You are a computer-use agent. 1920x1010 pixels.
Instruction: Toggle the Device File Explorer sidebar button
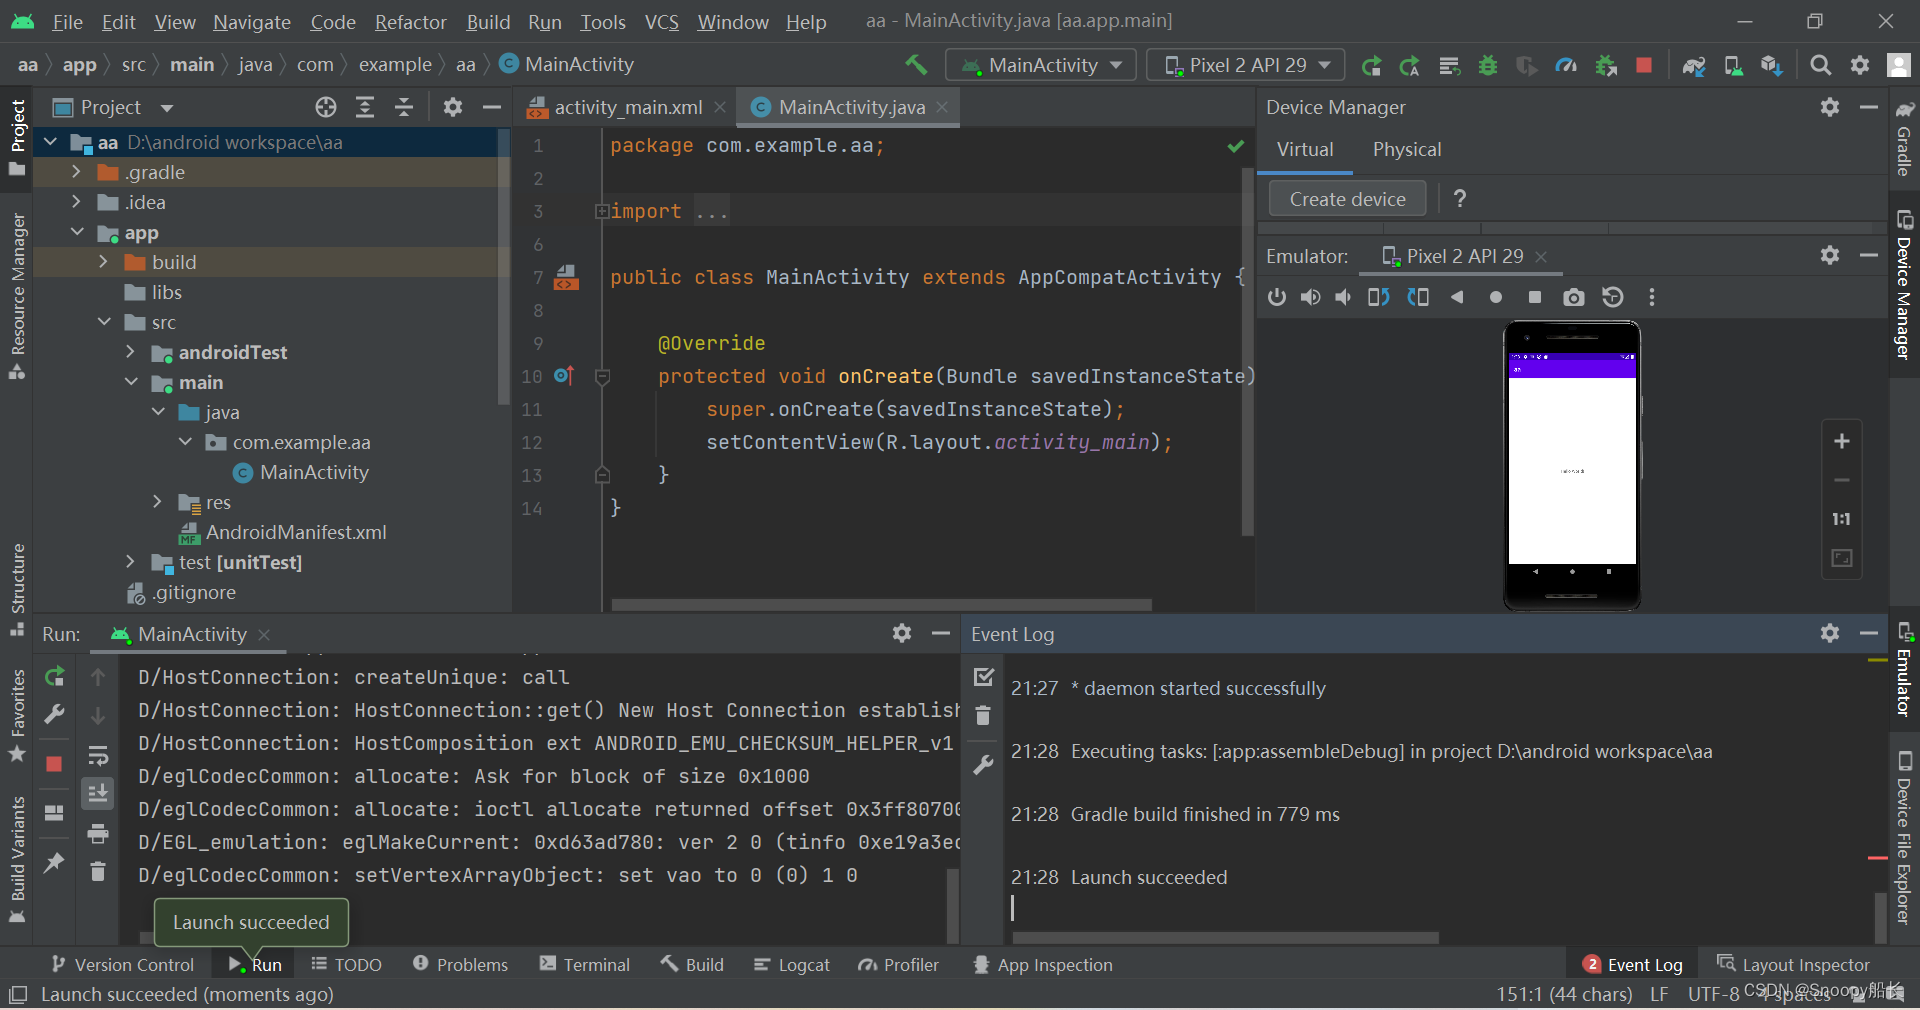click(1905, 837)
